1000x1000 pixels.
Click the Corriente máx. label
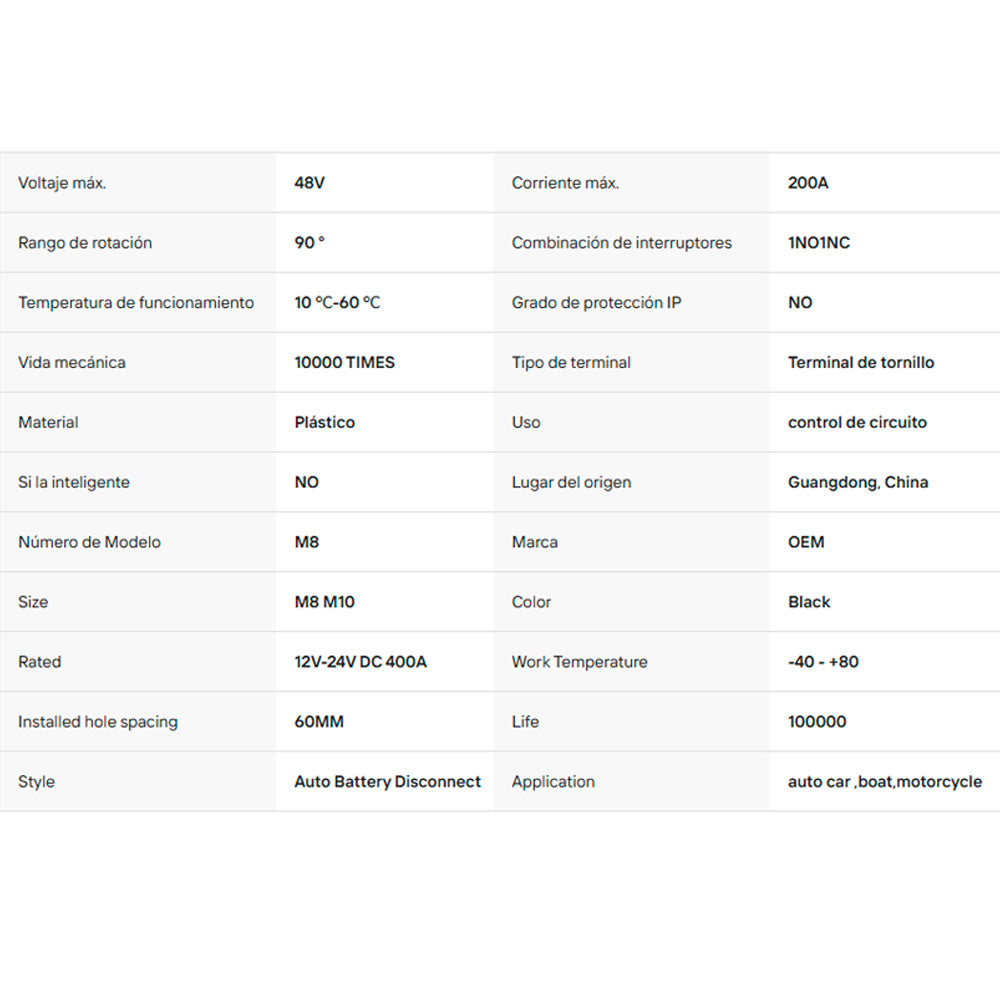[x=565, y=183]
